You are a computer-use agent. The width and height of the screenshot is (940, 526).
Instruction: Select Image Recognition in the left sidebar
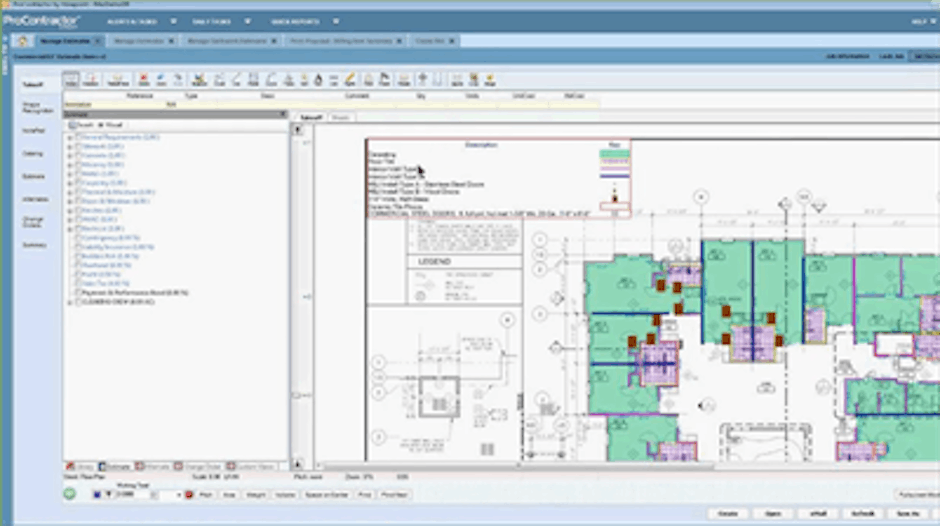pyautogui.click(x=33, y=107)
